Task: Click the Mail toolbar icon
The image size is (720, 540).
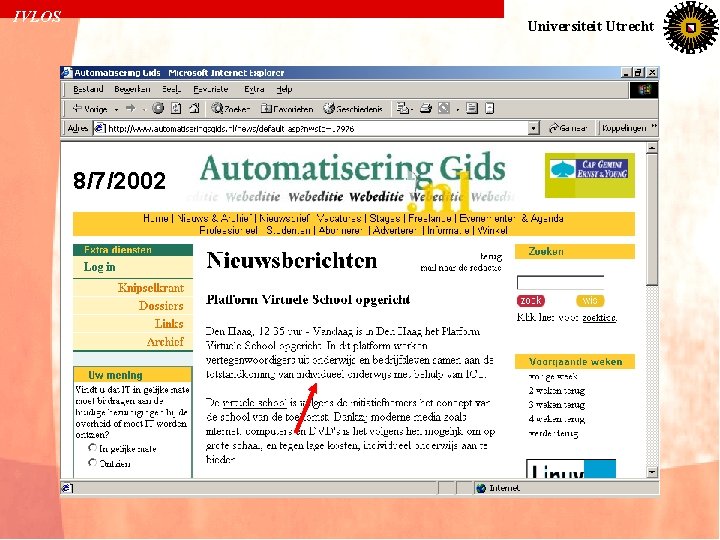Action: 402,108
